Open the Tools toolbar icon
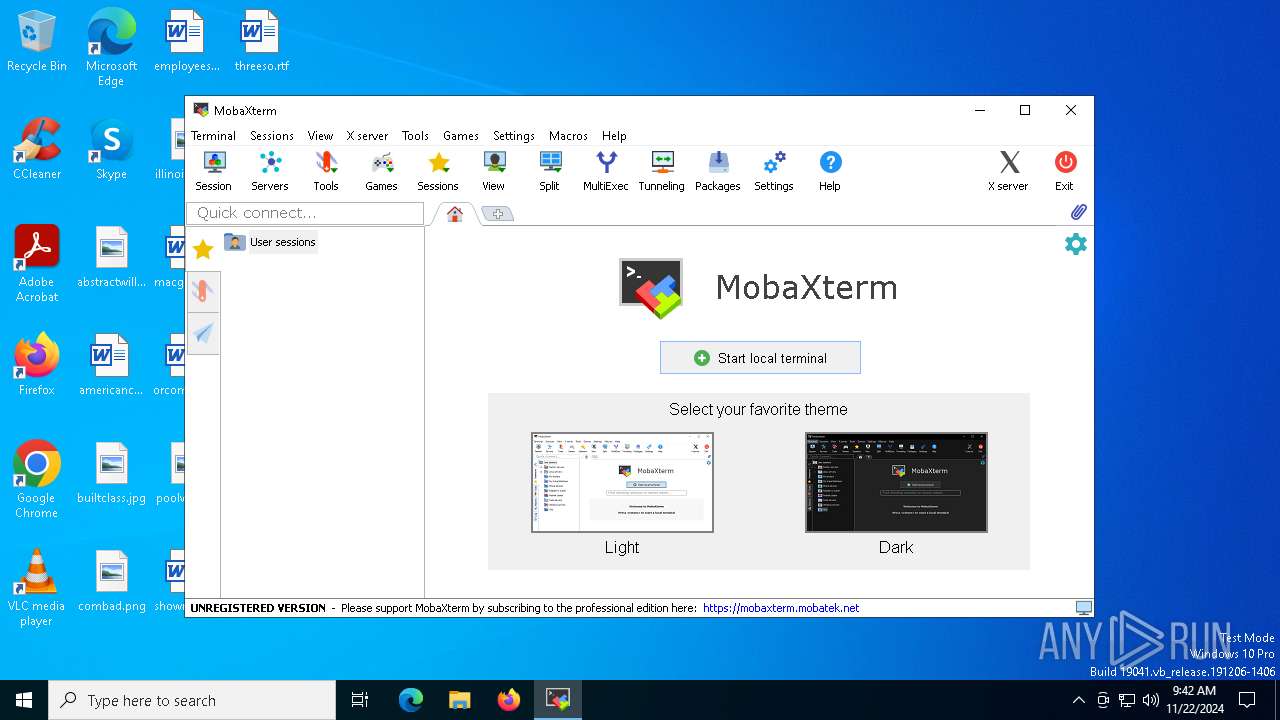 pyautogui.click(x=326, y=171)
